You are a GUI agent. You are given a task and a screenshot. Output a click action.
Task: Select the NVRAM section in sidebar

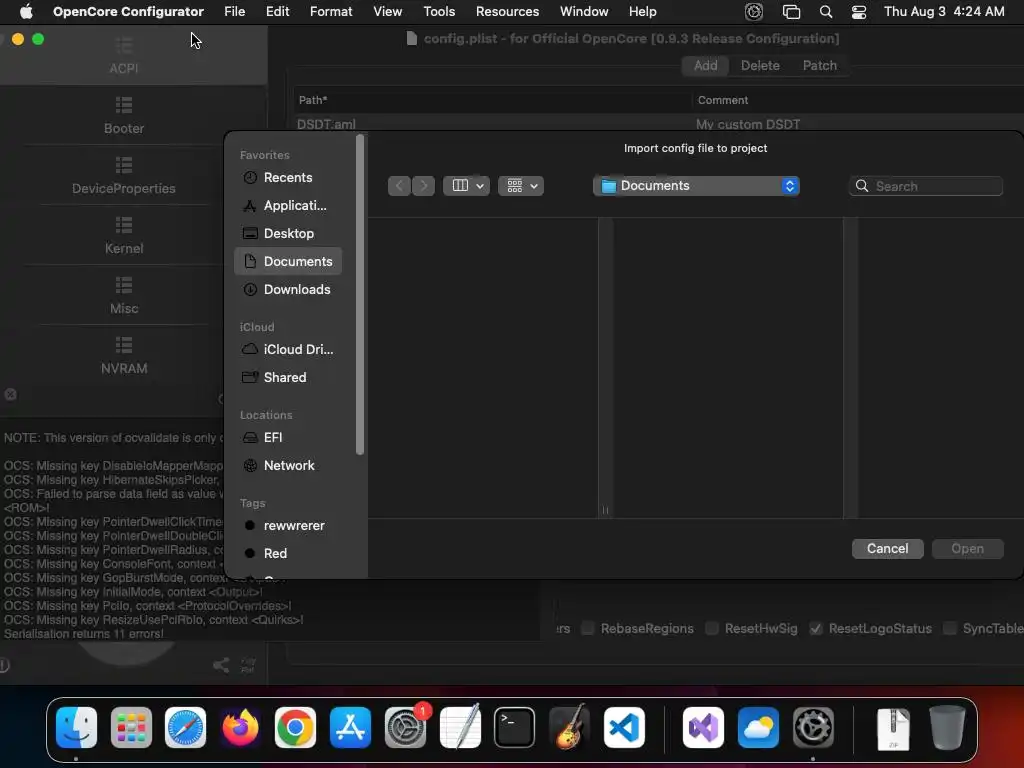click(123, 355)
